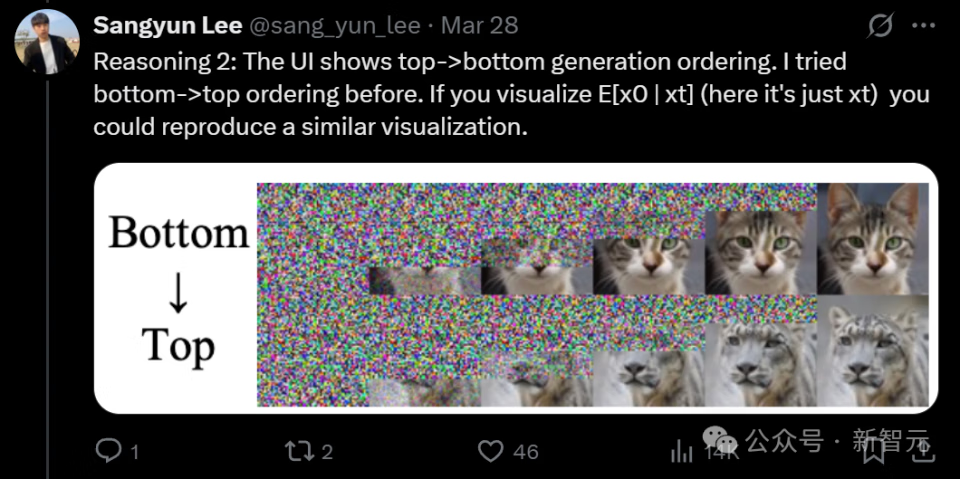Click the reply count showing 1
The width and height of the screenshot is (960, 479).
tap(134, 453)
